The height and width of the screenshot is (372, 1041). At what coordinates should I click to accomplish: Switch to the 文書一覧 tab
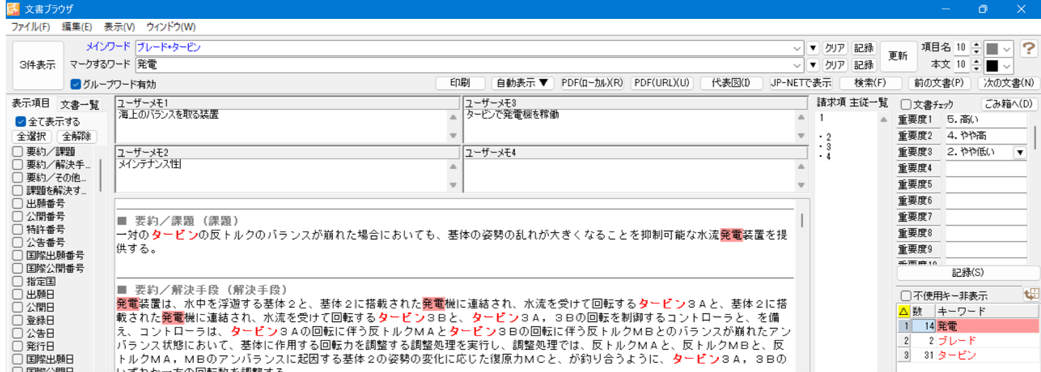[x=79, y=104]
